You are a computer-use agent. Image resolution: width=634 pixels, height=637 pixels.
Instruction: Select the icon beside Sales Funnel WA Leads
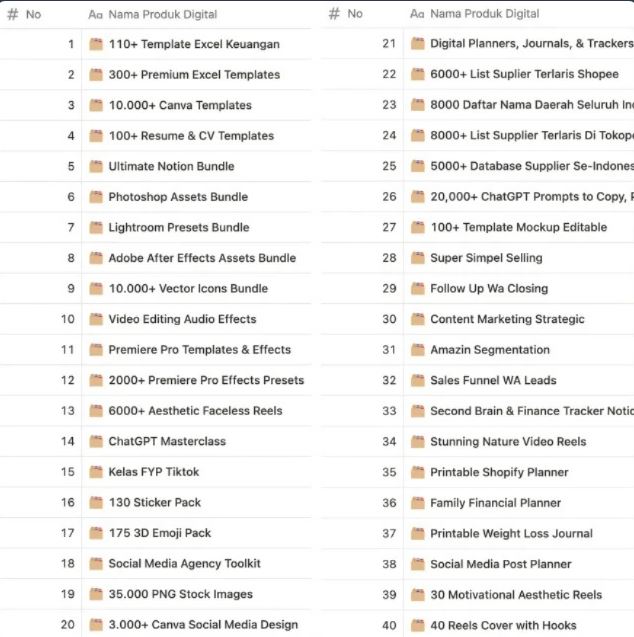418,380
